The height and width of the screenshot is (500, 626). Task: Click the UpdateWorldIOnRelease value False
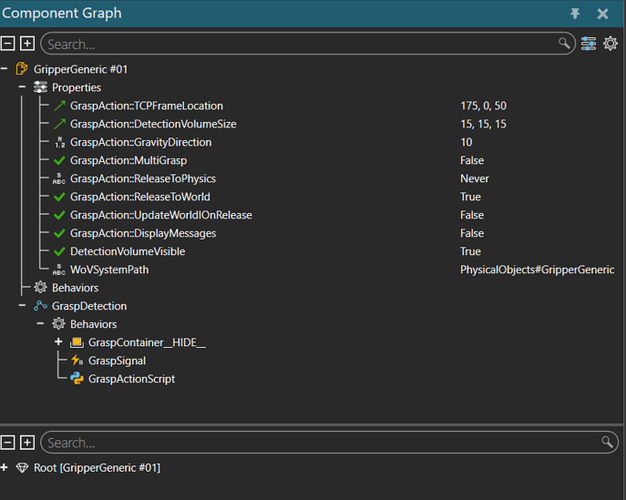click(472, 215)
